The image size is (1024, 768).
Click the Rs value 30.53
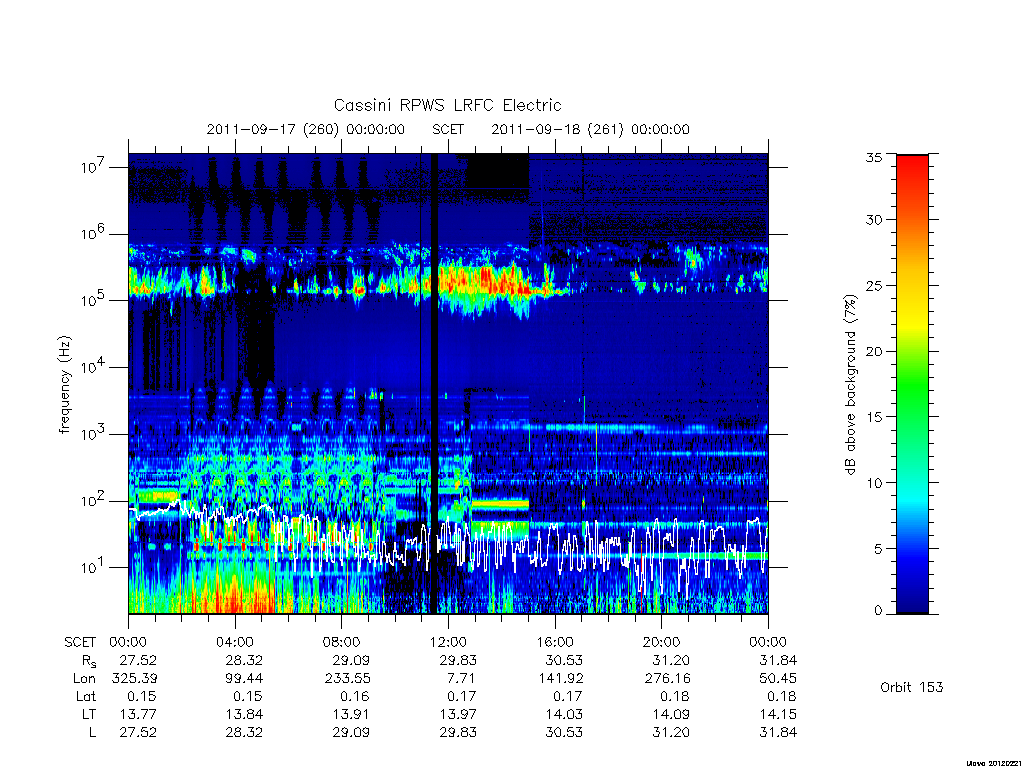click(564, 660)
